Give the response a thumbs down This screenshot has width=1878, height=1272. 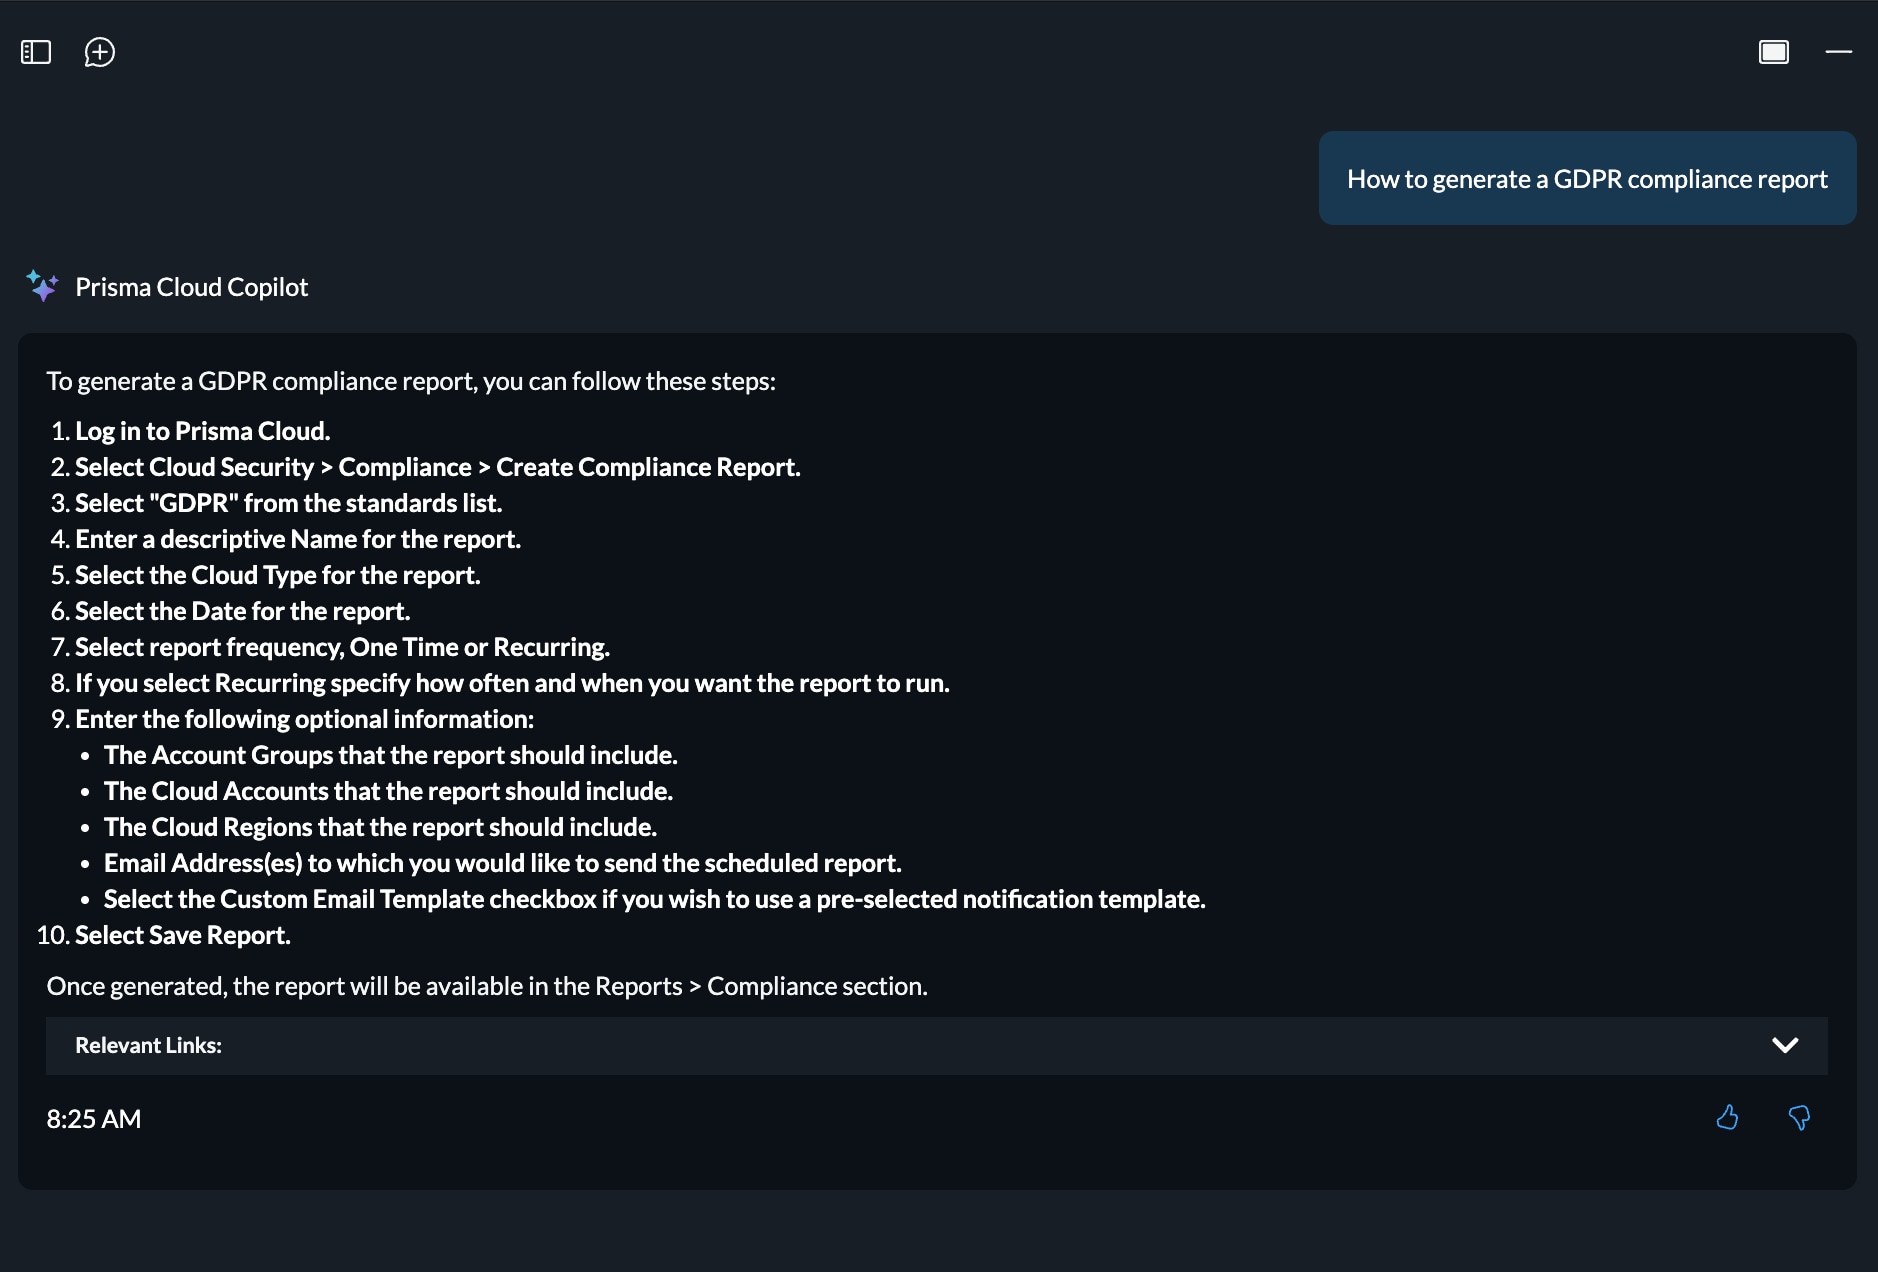[x=1799, y=1117]
